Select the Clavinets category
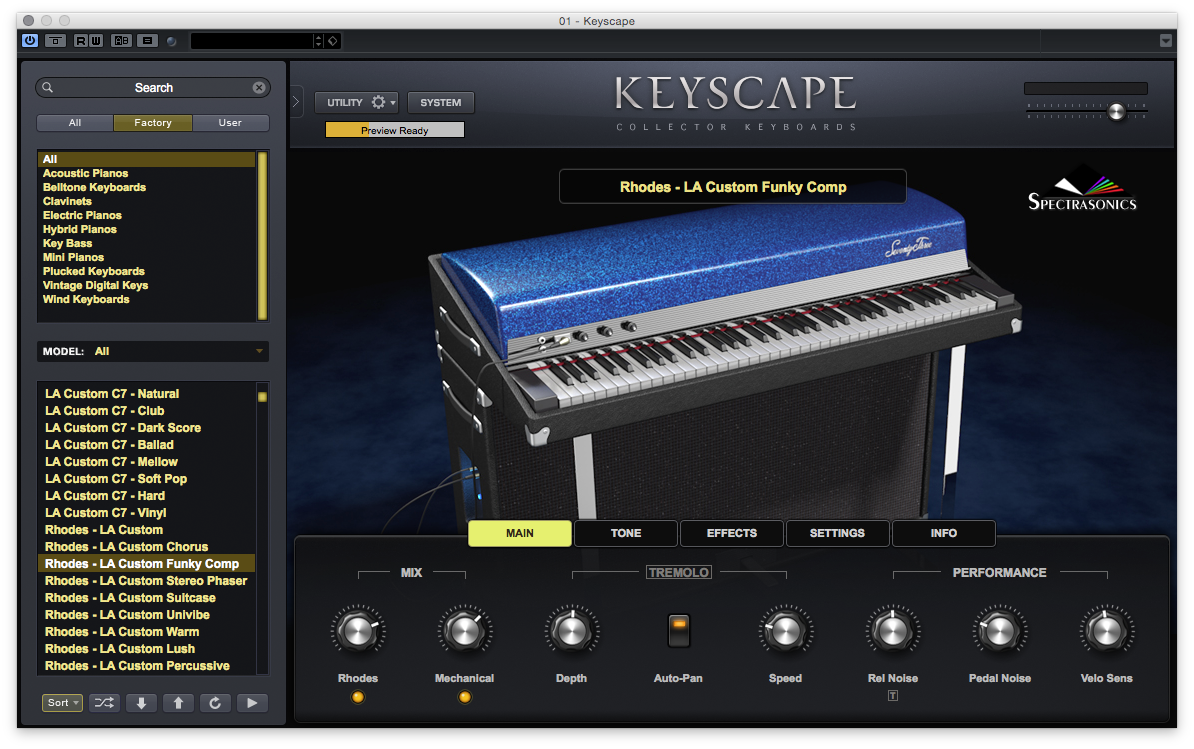 pyautogui.click(x=67, y=202)
